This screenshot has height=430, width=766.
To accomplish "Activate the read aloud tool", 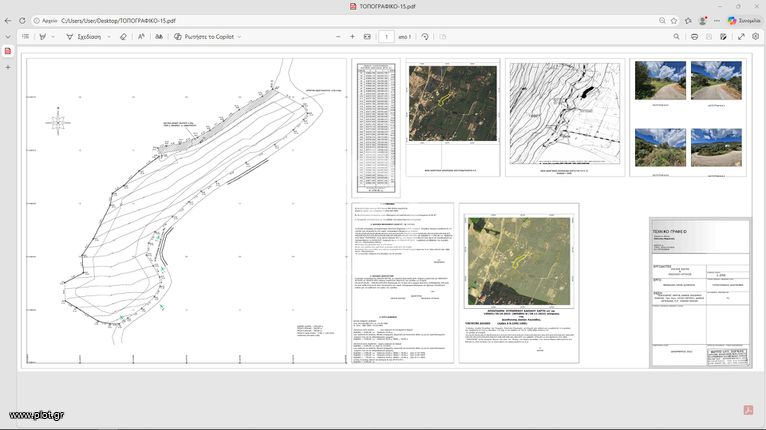I will click(x=141, y=37).
